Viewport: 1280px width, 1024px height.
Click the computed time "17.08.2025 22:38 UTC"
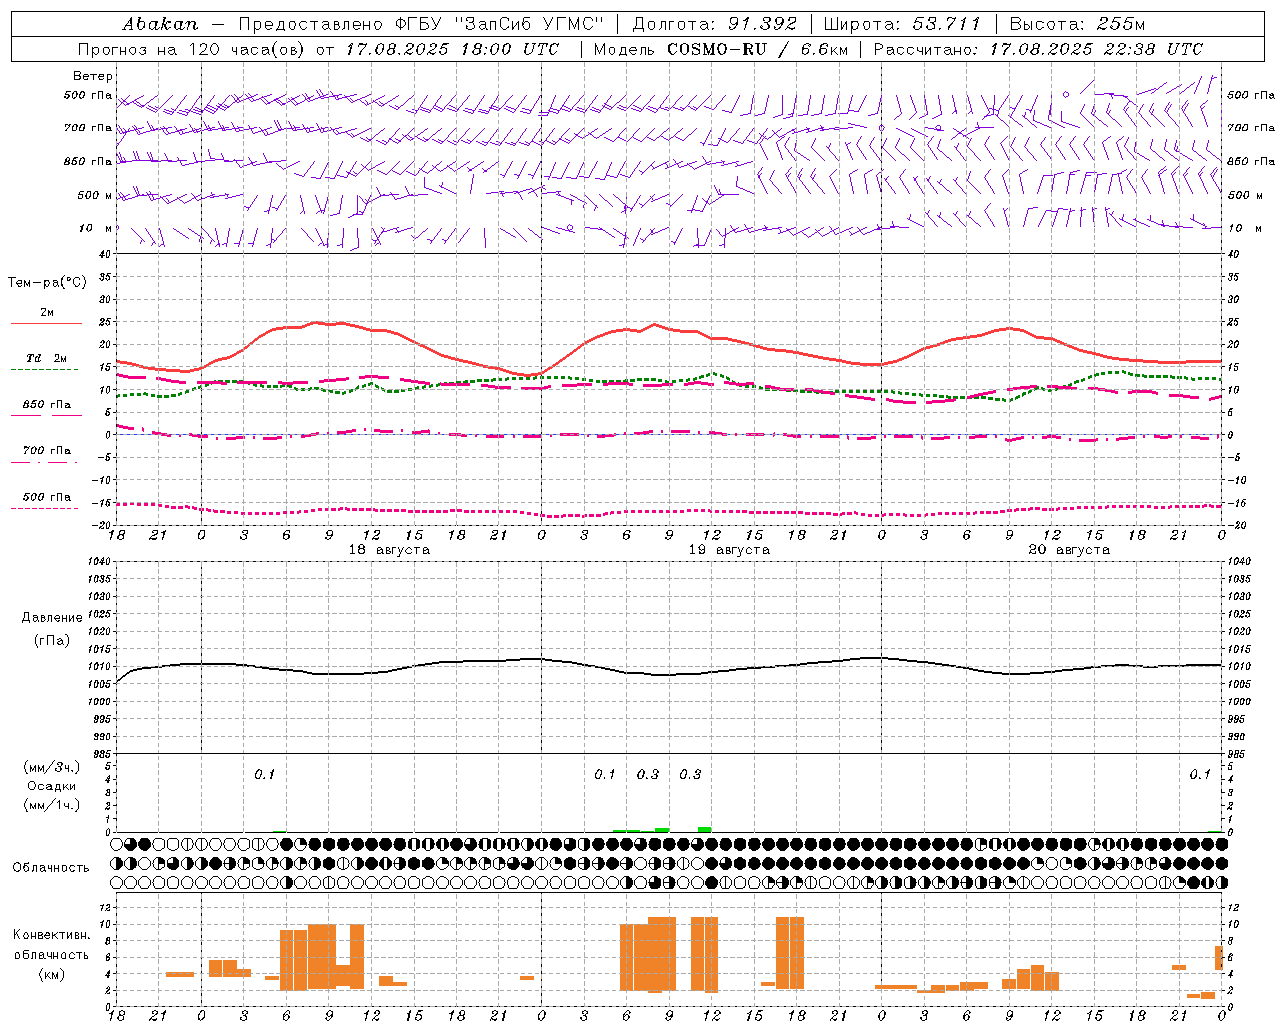click(x=1096, y=49)
